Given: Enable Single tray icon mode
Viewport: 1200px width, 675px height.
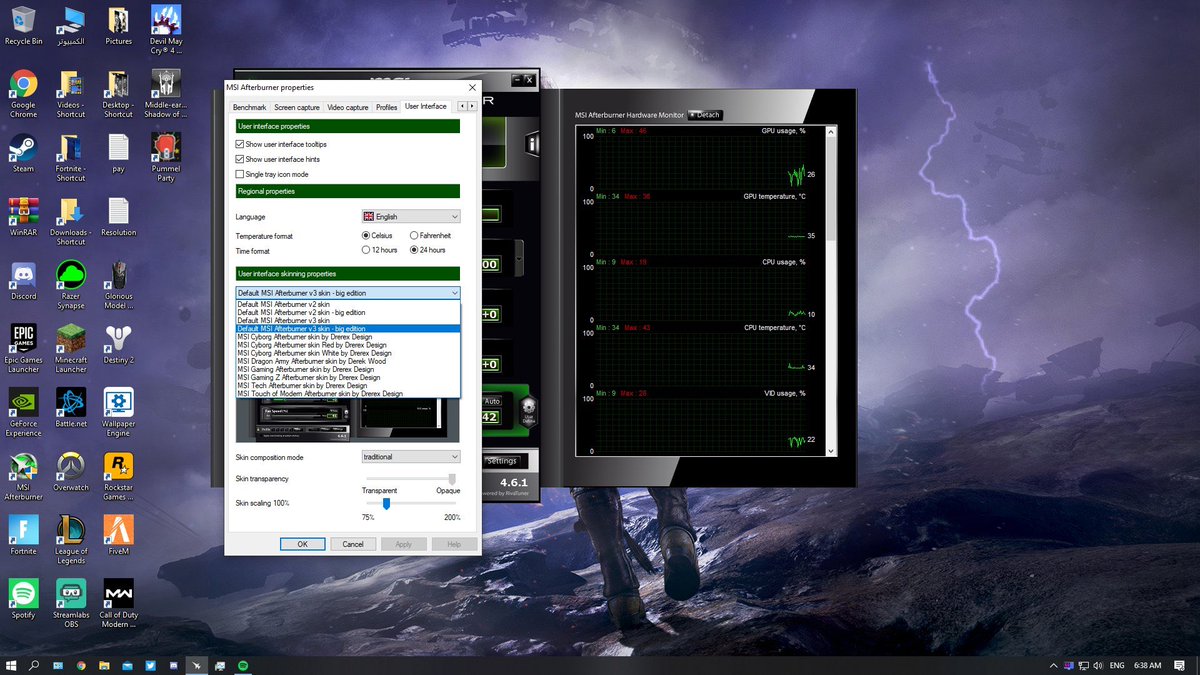Looking at the screenshot, I should [x=240, y=174].
